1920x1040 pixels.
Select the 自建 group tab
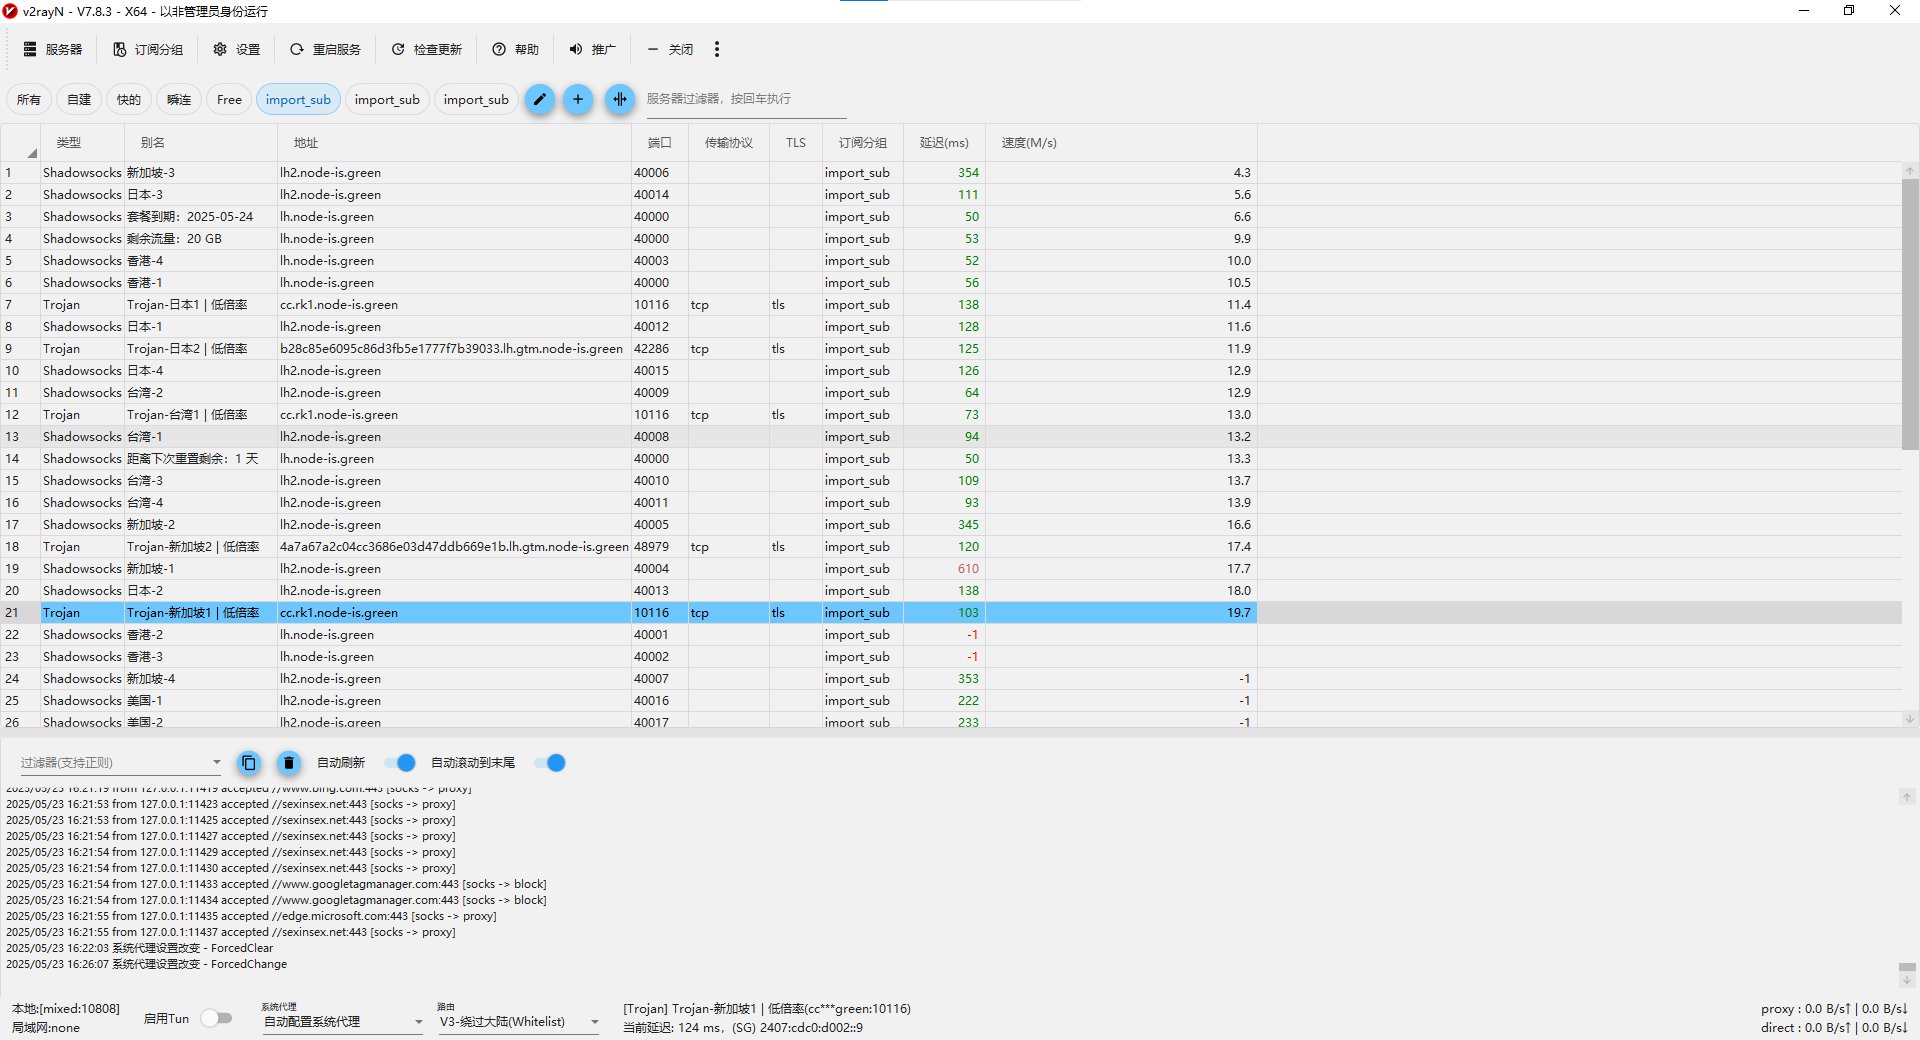click(x=79, y=99)
